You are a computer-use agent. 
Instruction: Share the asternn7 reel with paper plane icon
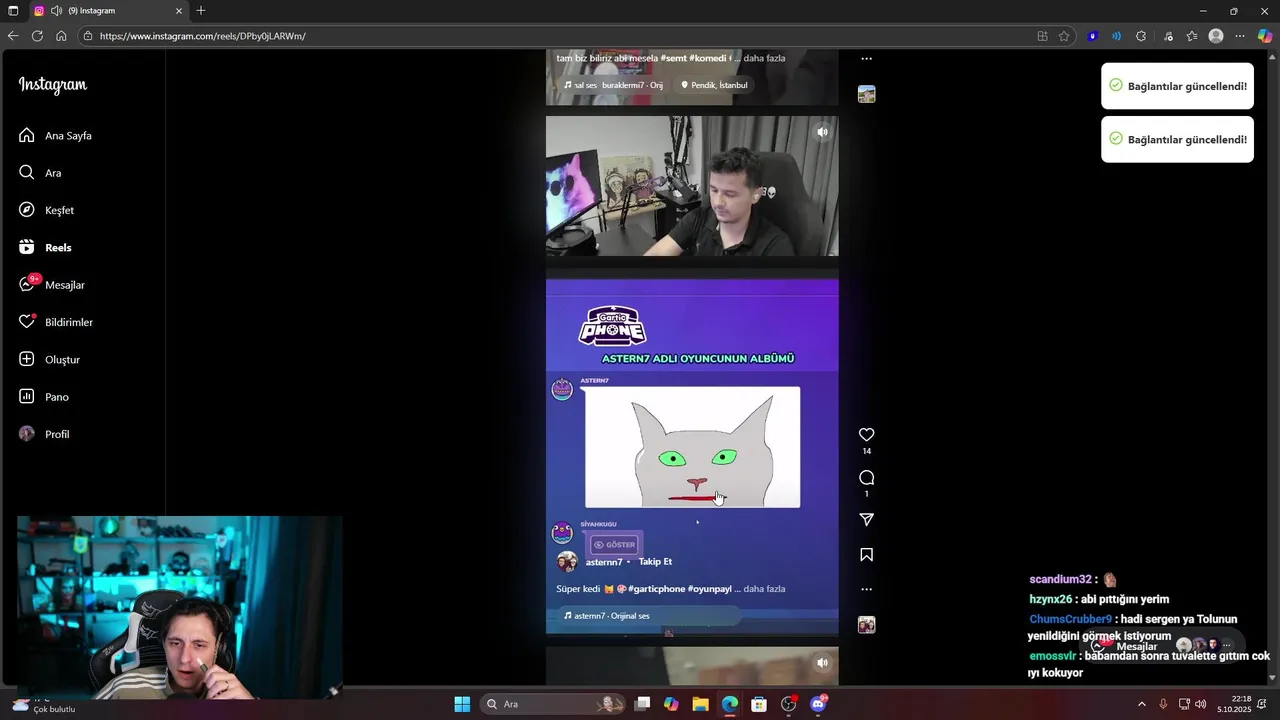(867, 520)
